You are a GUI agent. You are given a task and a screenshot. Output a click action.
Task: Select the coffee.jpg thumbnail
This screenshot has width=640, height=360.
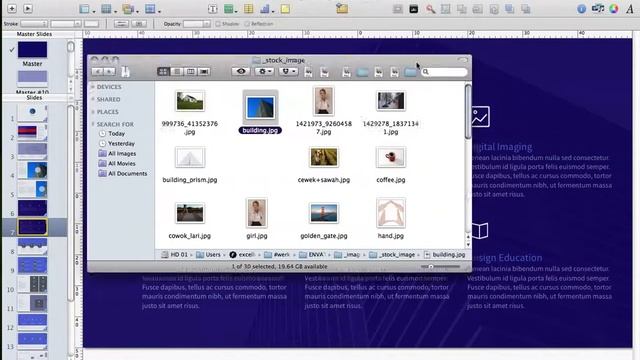point(391,157)
